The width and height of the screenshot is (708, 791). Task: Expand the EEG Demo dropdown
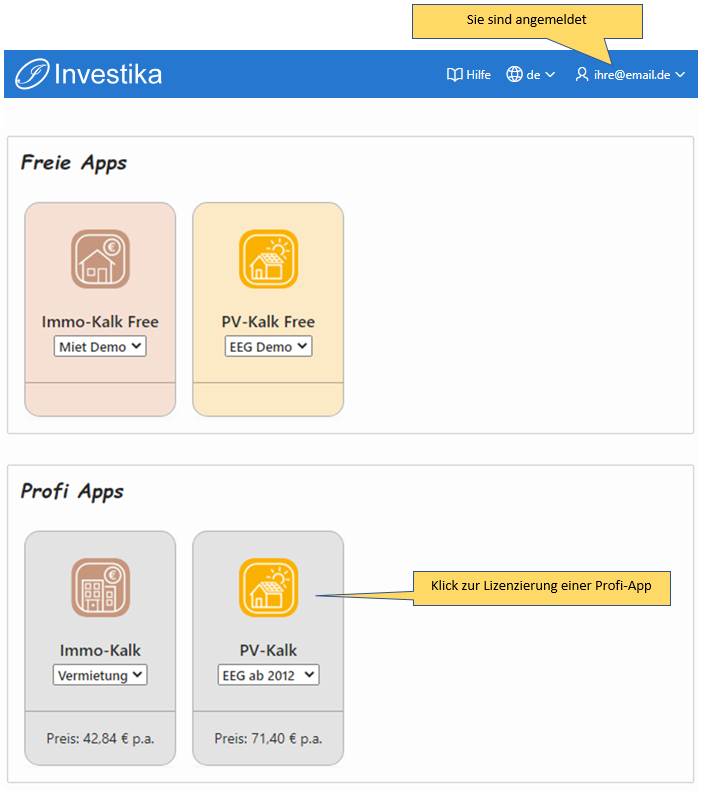coord(268,347)
